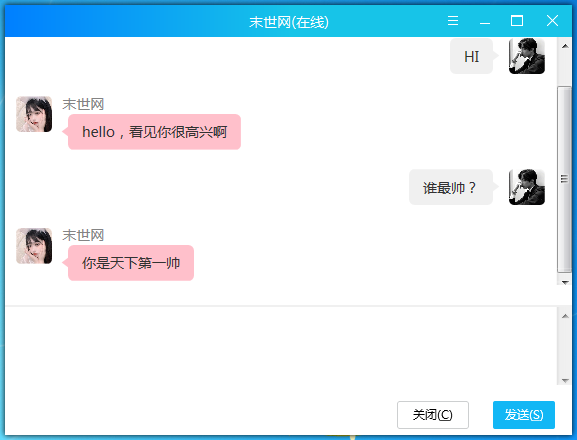Click chat history scroll down arrow
The height and width of the screenshot is (440, 577).
click(x=565, y=282)
